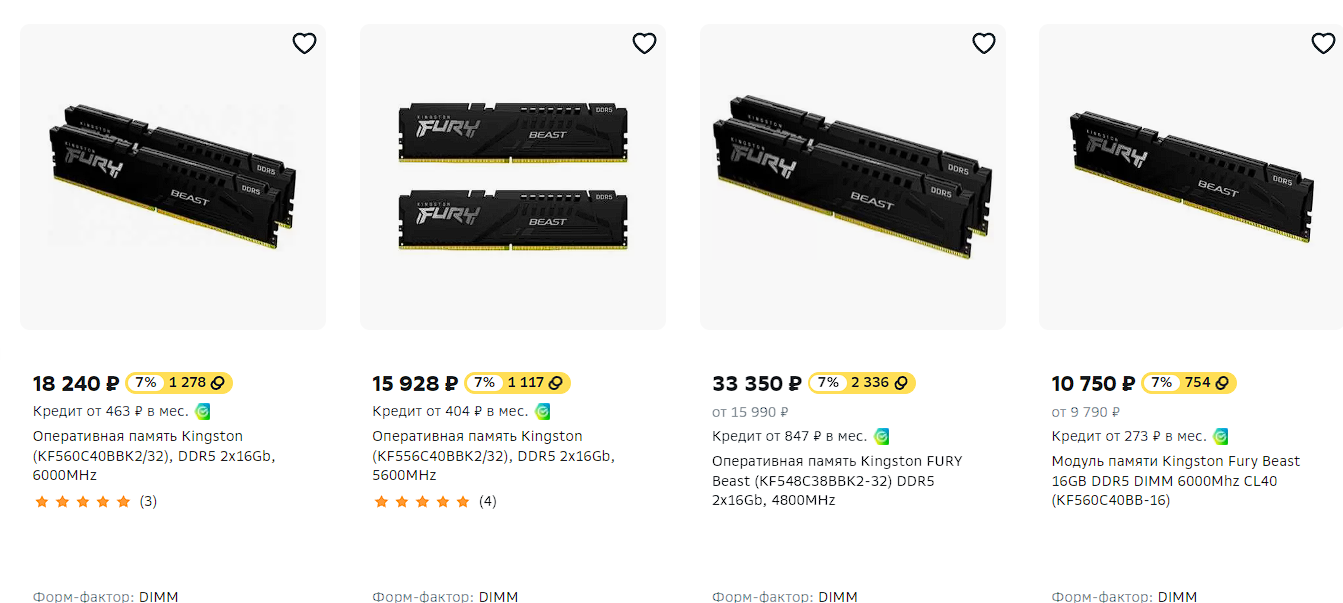Click credit icon next to 463 ₽ monthly
The width and height of the screenshot is (1343, 603).
(203, 411)
